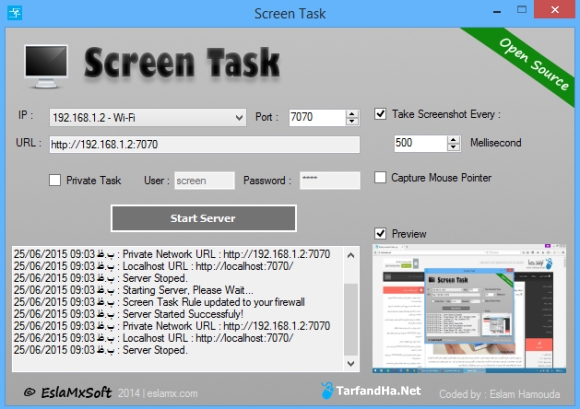Select the first Private Network URL log line
The image size is (580, 409).
(172, 254)
